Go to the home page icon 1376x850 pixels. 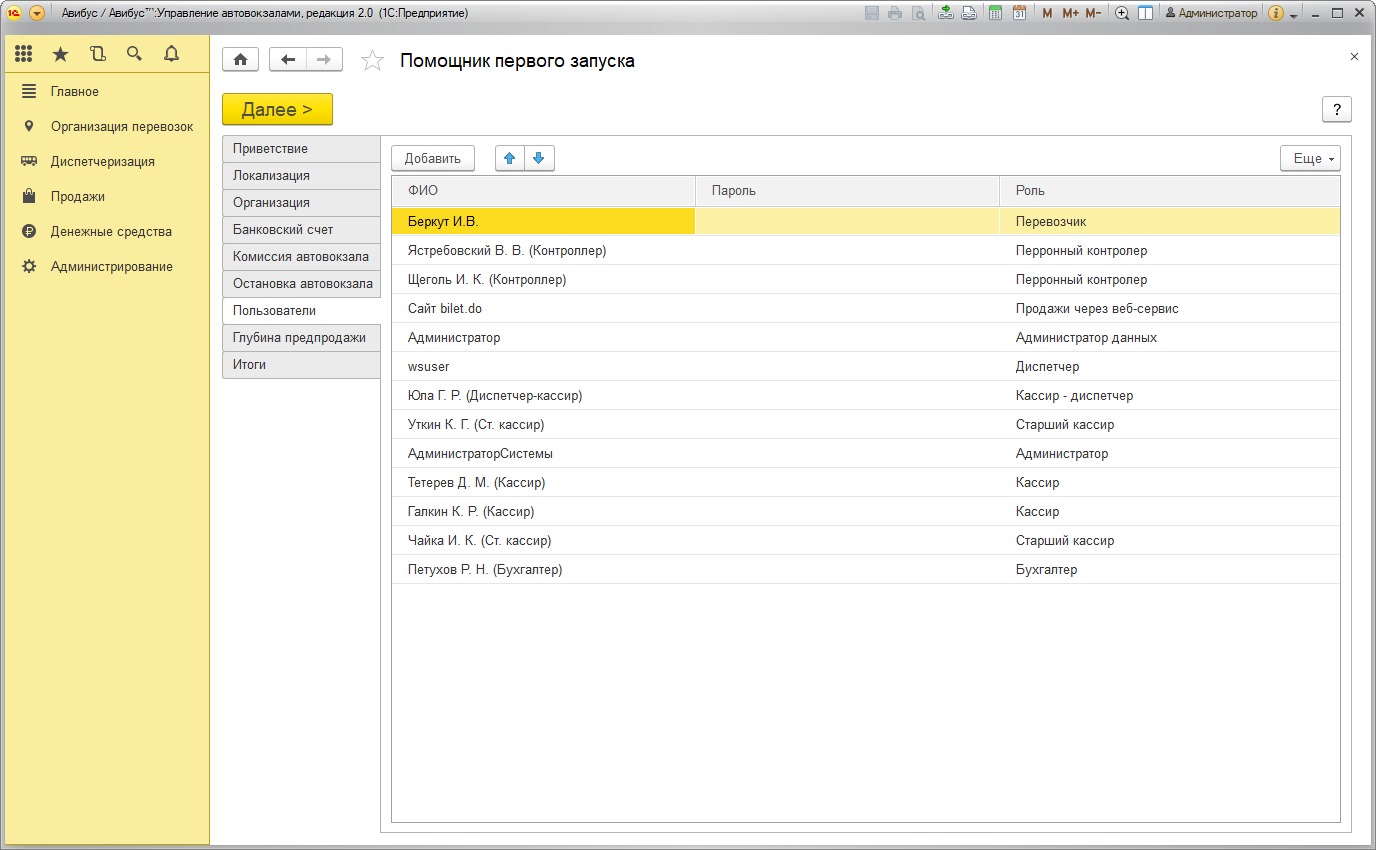pos(240,60)
